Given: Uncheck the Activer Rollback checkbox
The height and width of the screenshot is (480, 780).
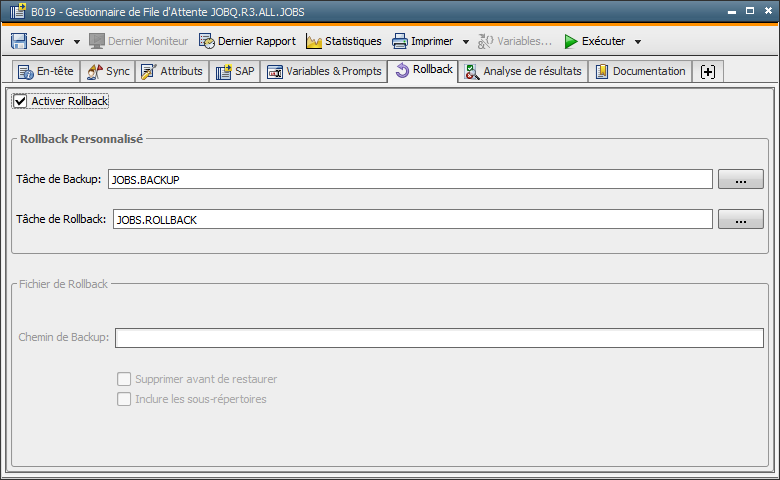Looking at the screenshot, I should (x=20, y=101).
